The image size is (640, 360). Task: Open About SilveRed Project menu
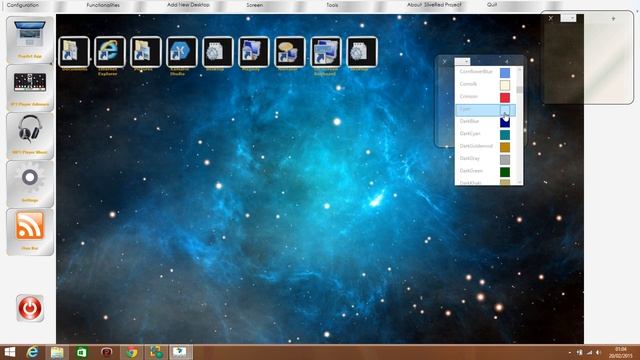pos(434,5)
